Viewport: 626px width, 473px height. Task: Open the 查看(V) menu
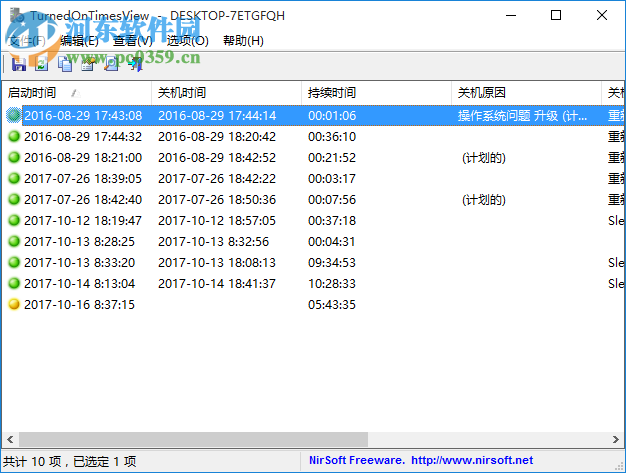(133, 40)
